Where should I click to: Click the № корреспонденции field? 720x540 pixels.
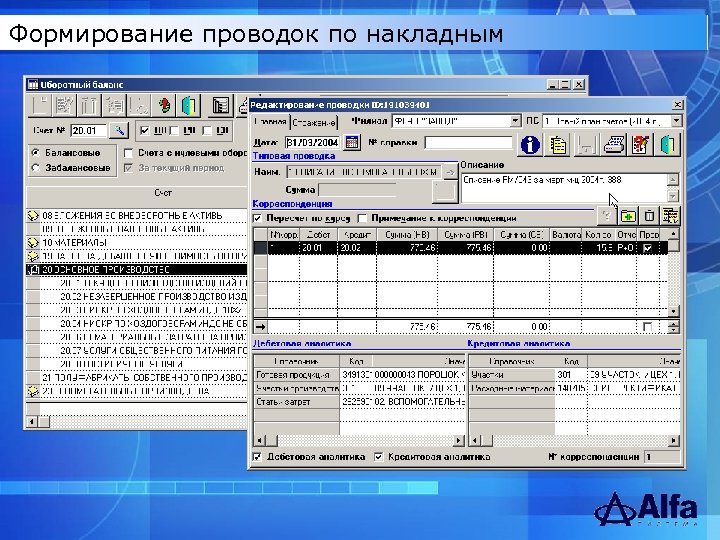662,457
